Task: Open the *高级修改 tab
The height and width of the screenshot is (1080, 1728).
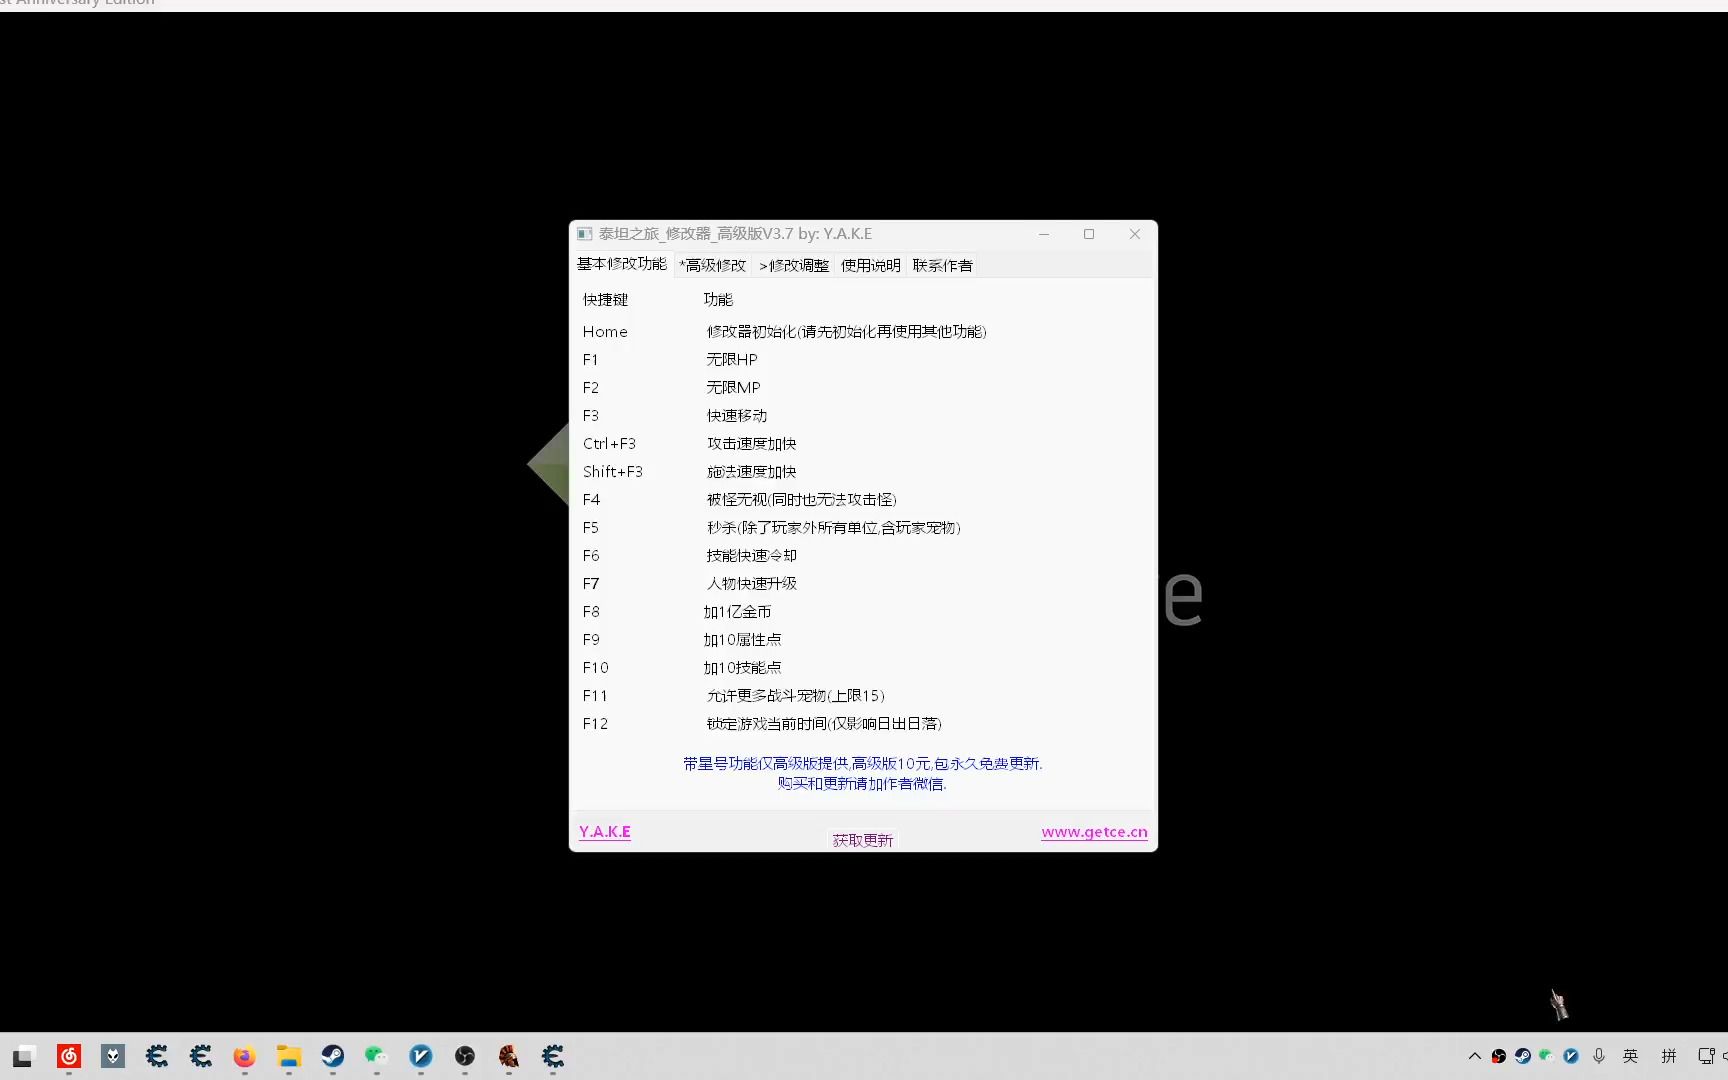Action: point(713,265)
